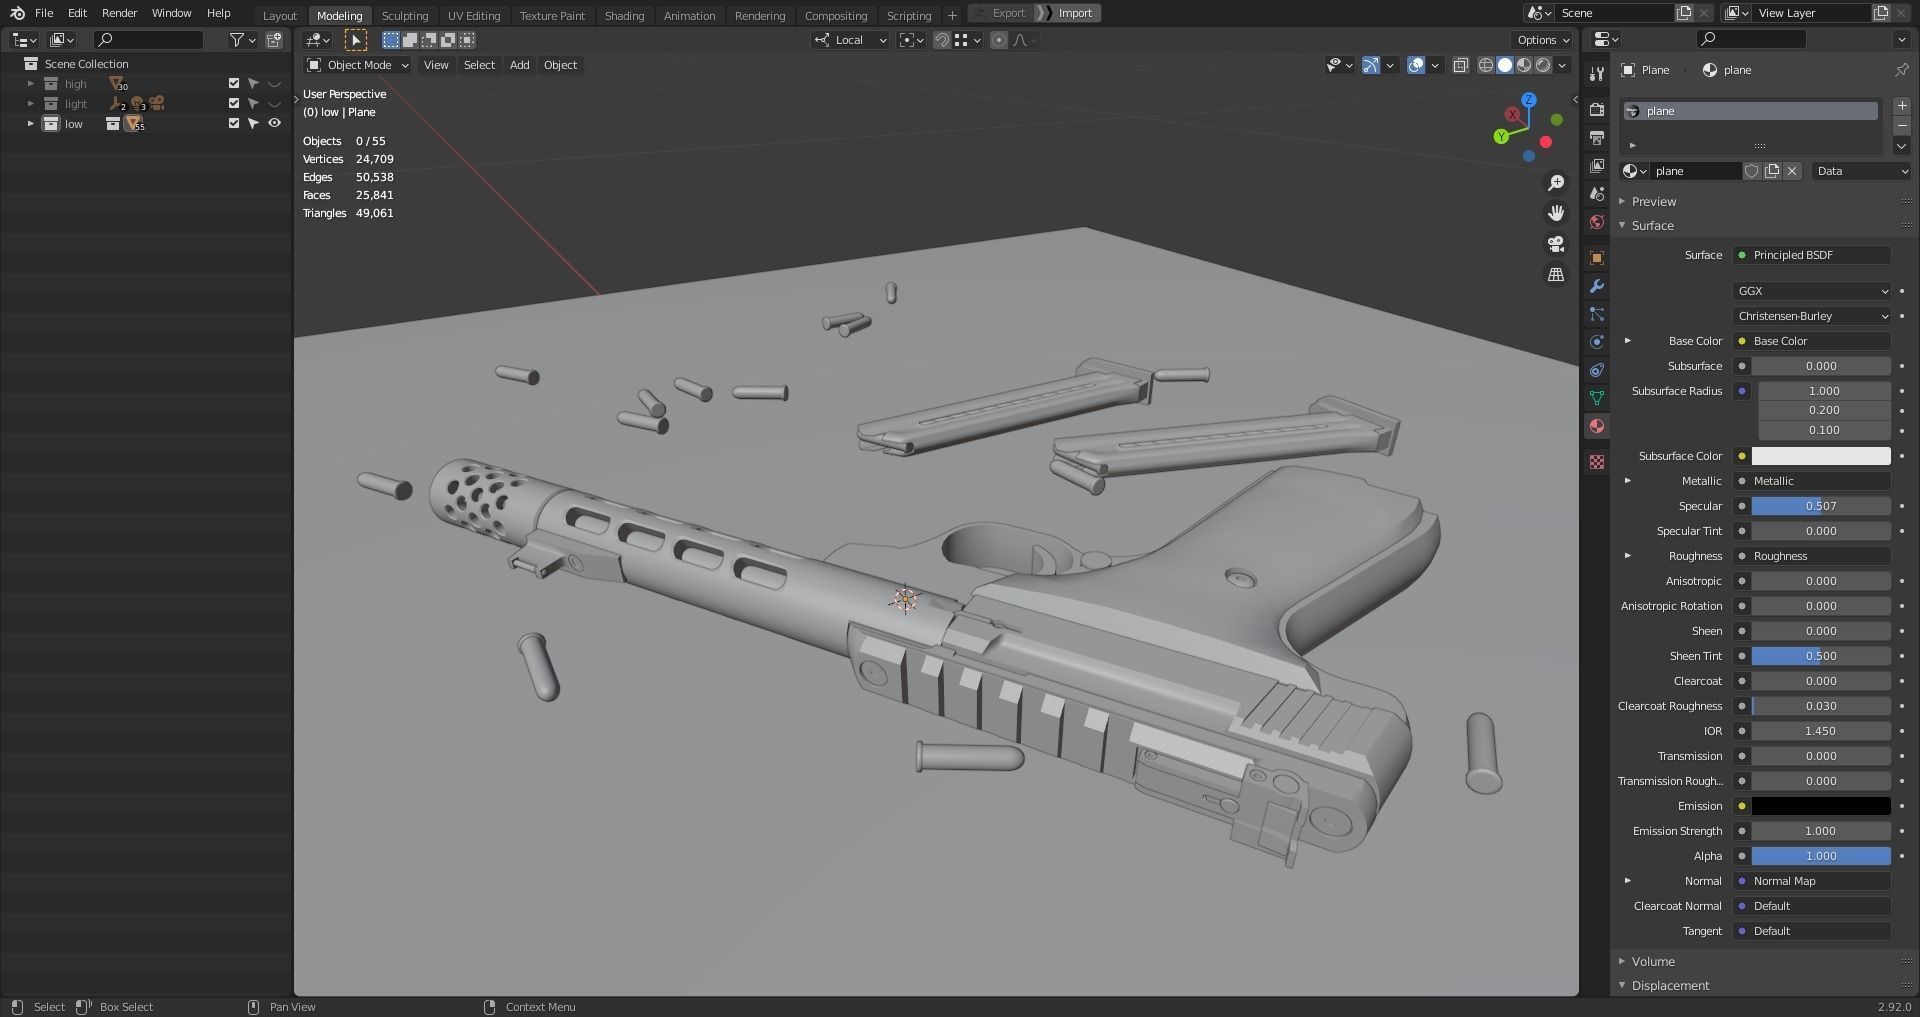Toggle viewport overlays button
This screenshot has width=1920, height=1017.
(x=1416, y=65)
